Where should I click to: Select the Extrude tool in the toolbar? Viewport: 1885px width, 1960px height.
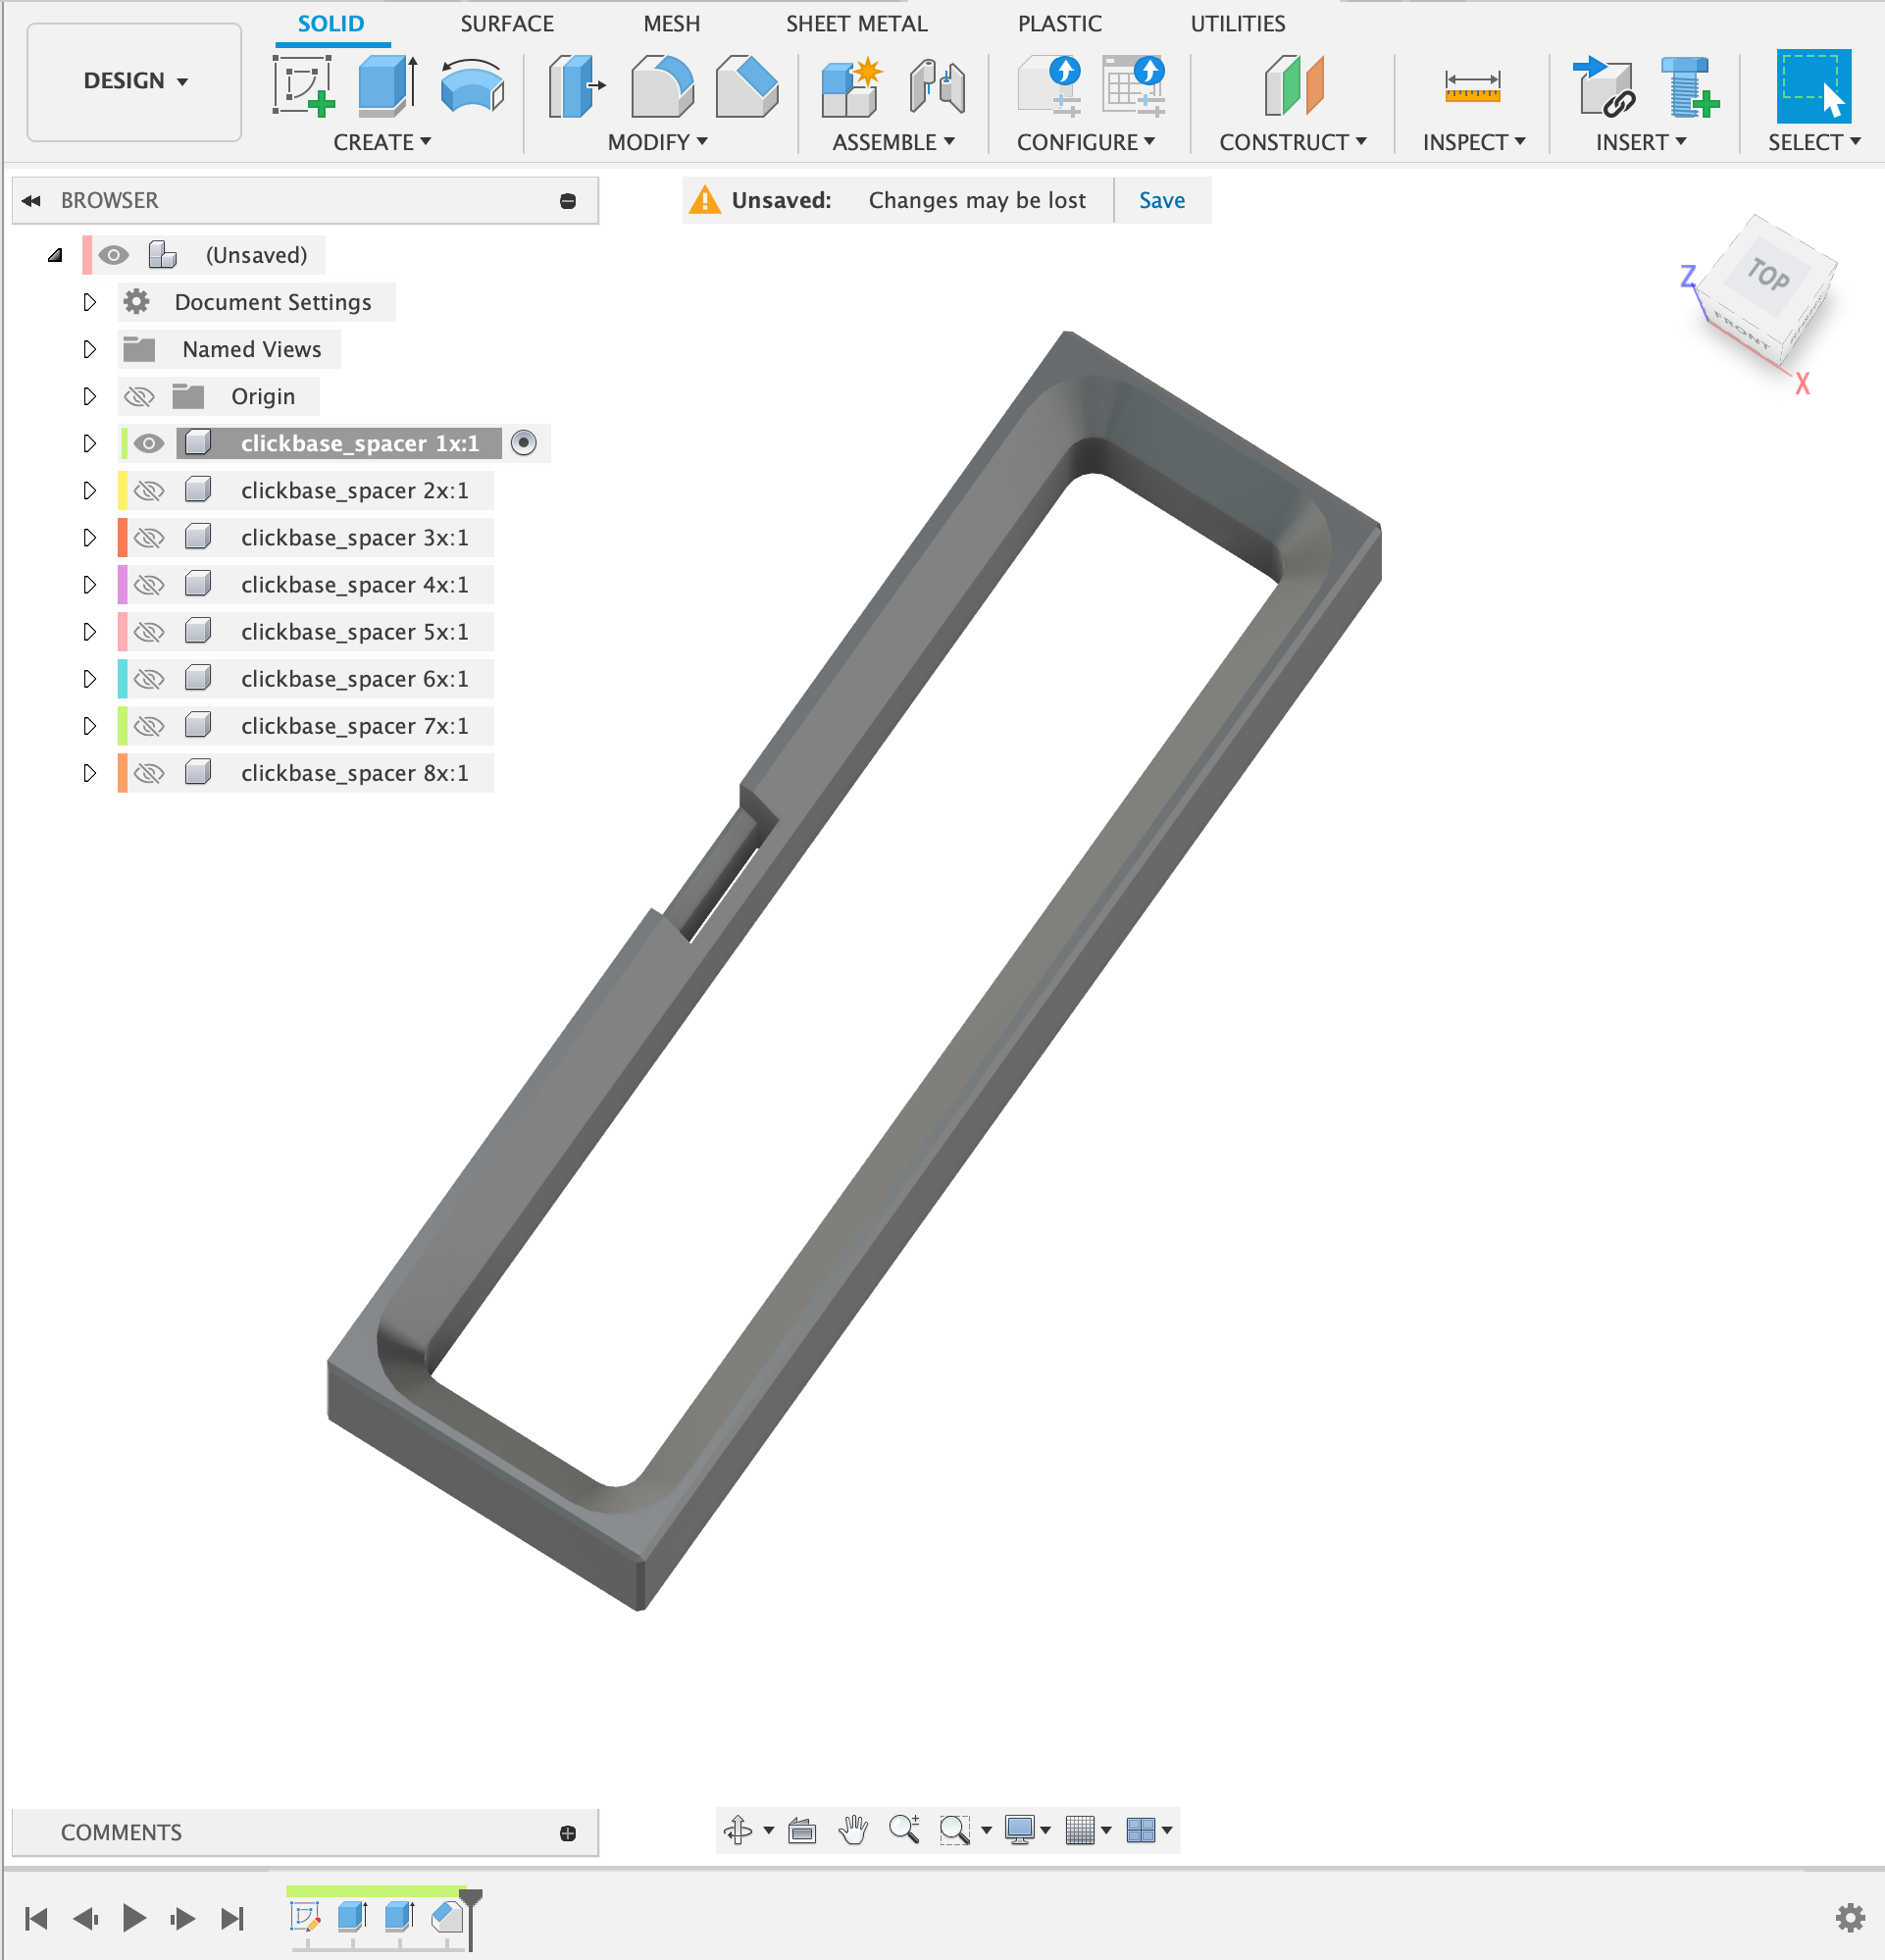pyautogui.click(x=387, y=86)
